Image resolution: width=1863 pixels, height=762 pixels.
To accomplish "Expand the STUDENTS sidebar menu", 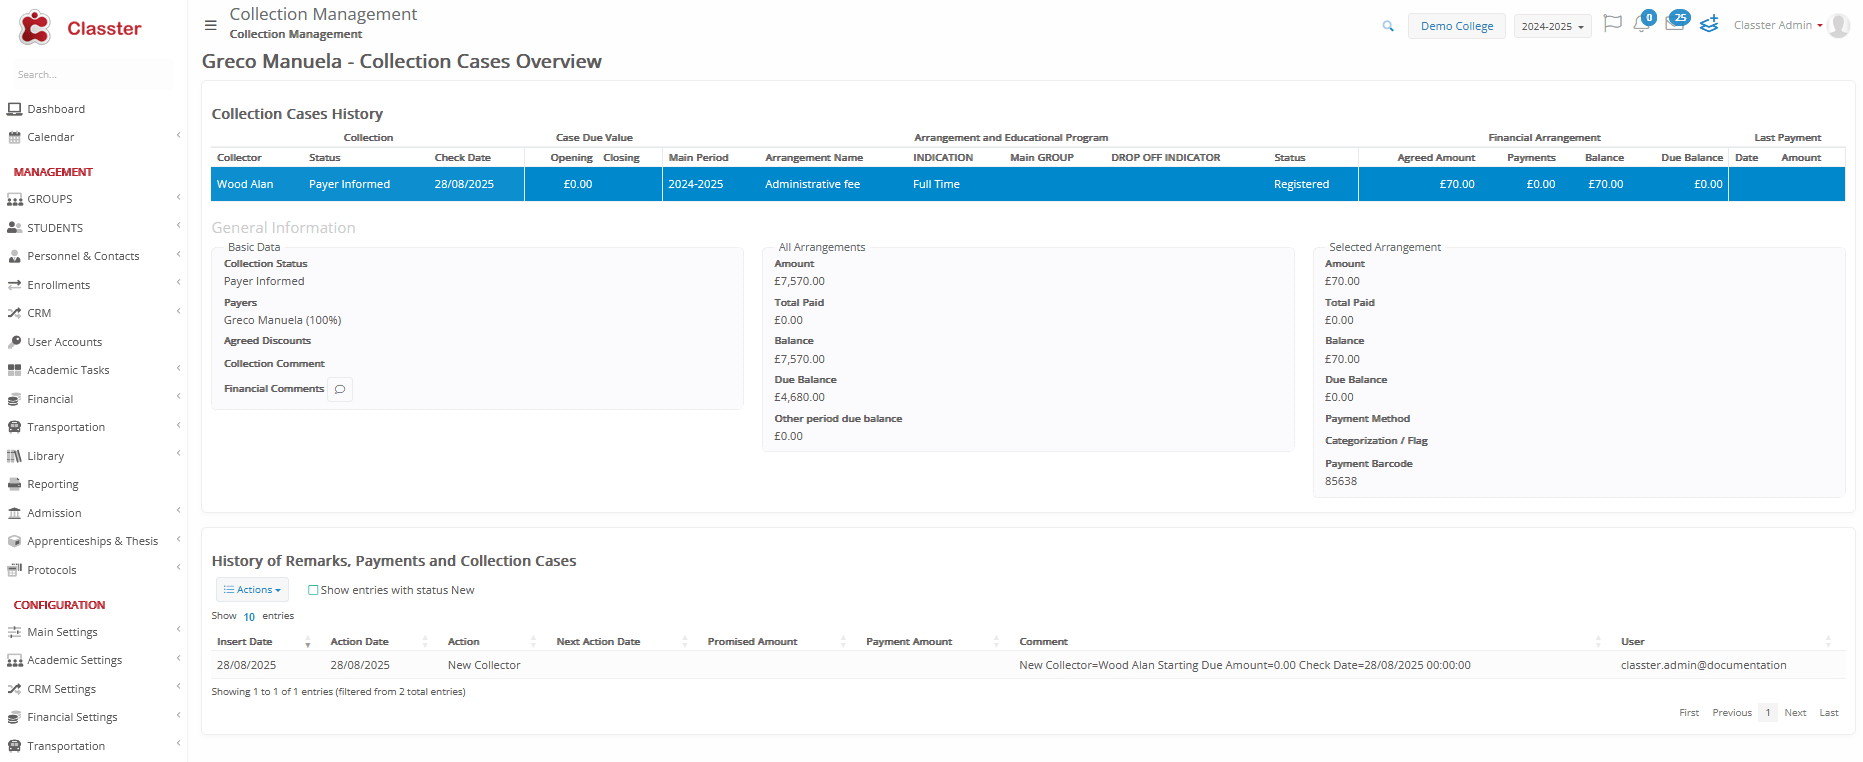I will [x=55, y=228].
